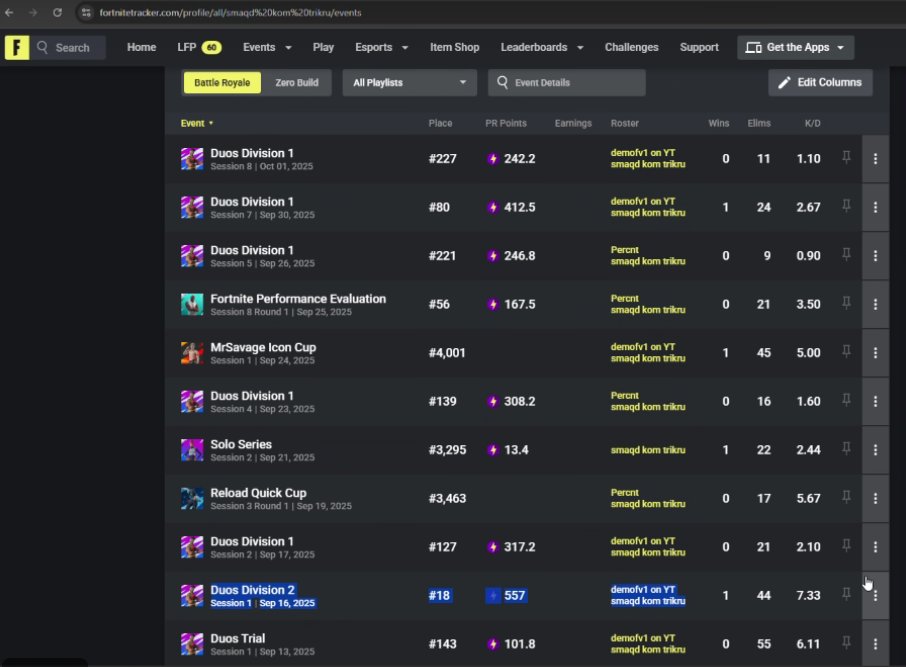Image resolution: width=906 pixels, height=667 pixels.
Task: Click the MrSavage Icon Cup event thumbnail
Action: point(192,353)
